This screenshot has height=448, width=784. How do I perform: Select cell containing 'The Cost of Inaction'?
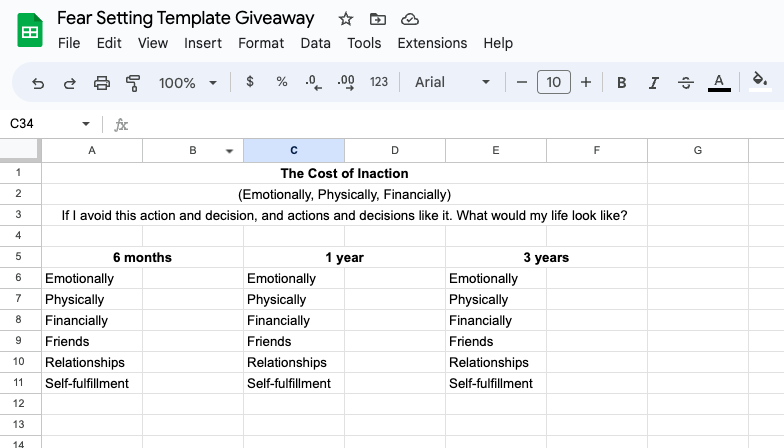[344, 173]
